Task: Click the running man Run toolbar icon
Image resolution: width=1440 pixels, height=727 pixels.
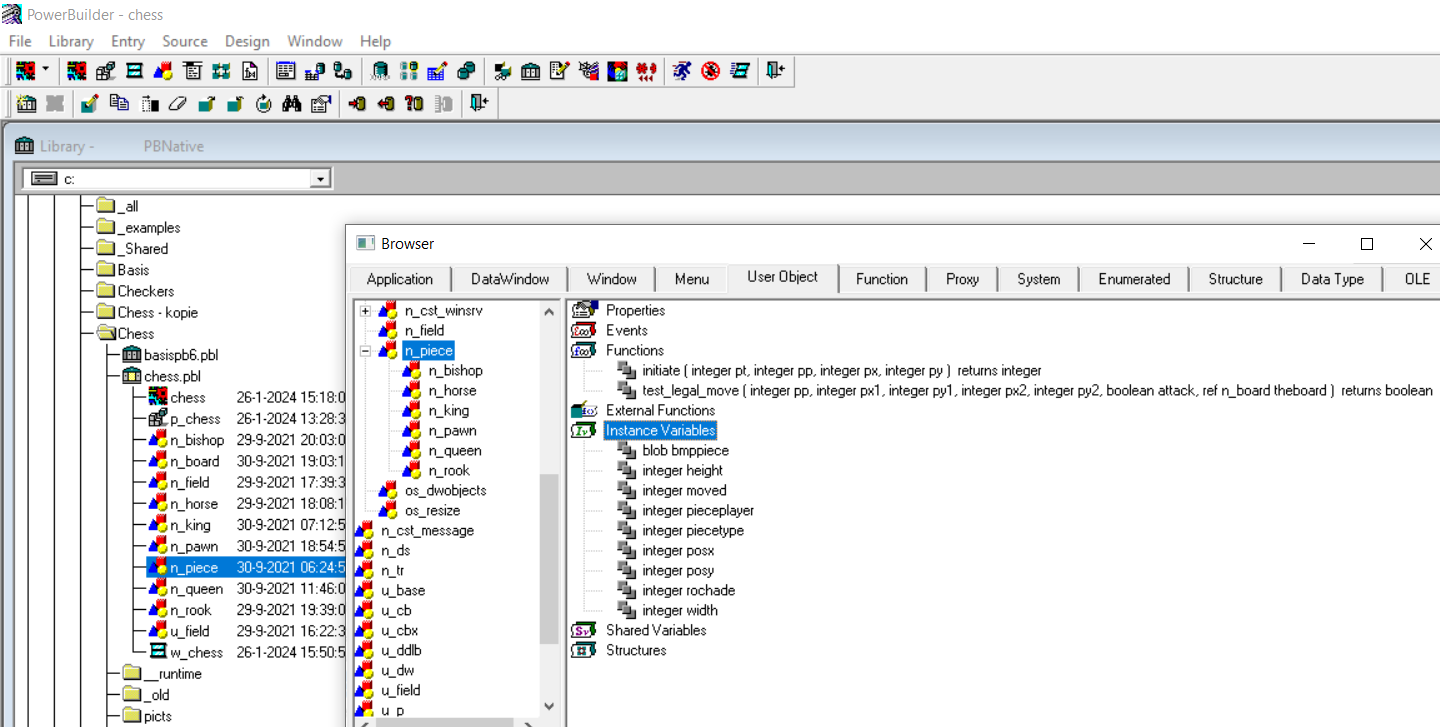Action: click(682, 71)
